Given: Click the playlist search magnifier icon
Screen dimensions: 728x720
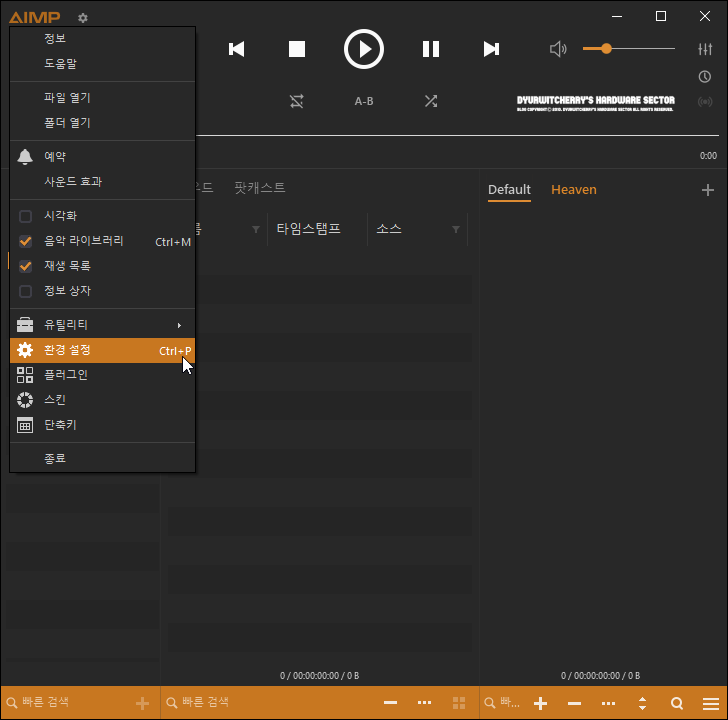Looking at the screenshot, I should point(677,703).
